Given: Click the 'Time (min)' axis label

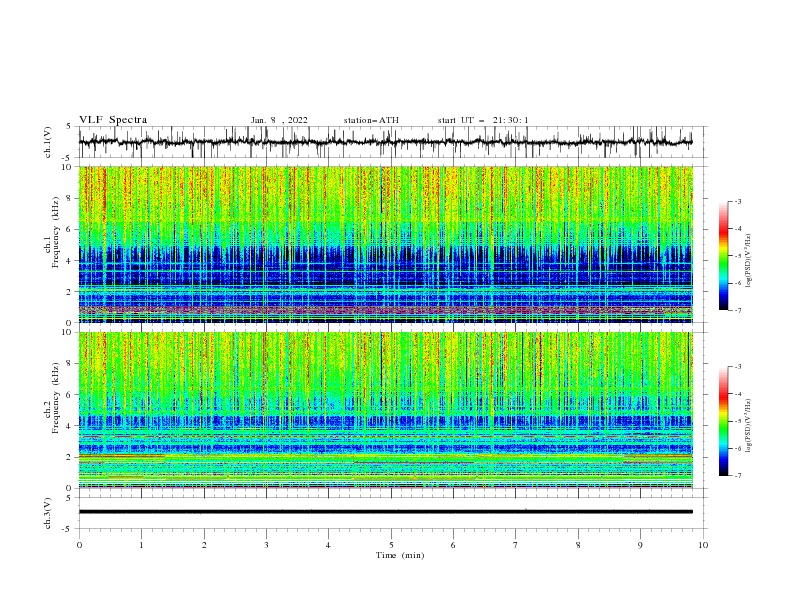Looking at the screenshot, I should (400, 555).
